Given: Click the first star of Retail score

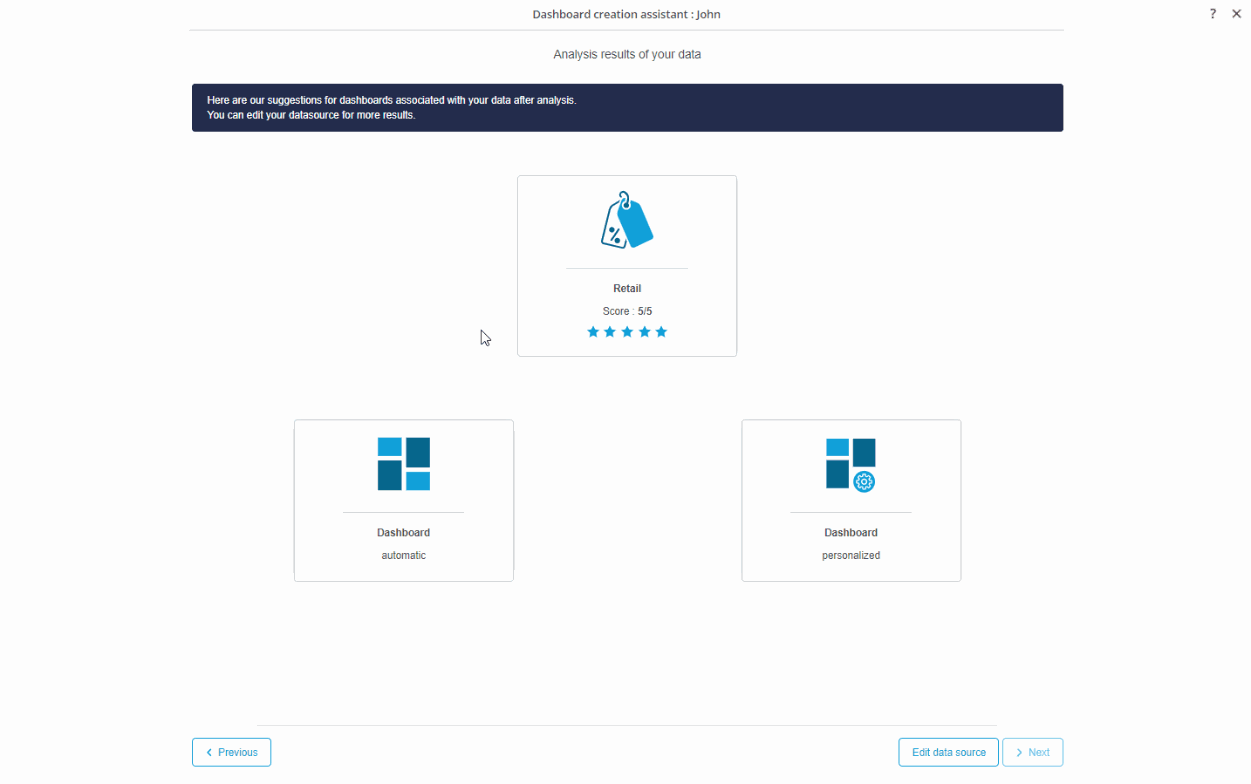Looking at the screenshot, I should tap(593, 332).
